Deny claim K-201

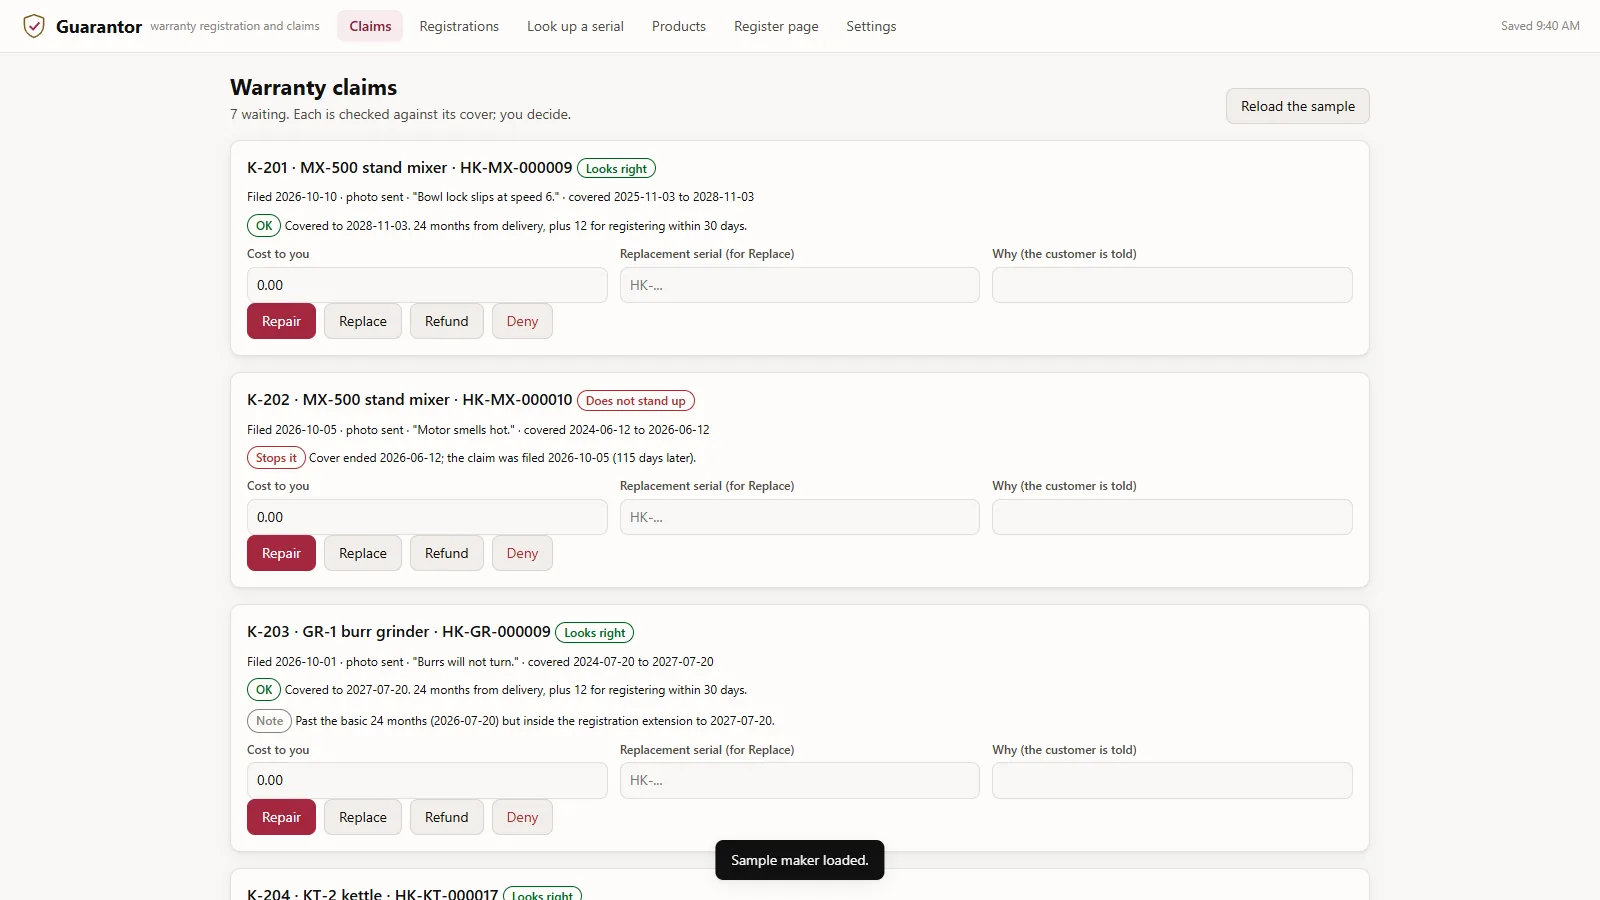[x=522, y=321]
